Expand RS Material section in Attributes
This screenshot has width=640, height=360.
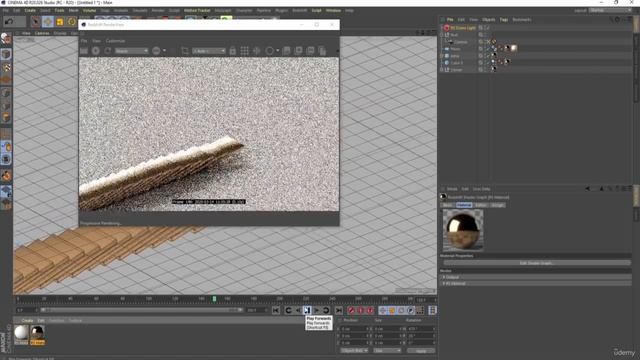point(444,283)
